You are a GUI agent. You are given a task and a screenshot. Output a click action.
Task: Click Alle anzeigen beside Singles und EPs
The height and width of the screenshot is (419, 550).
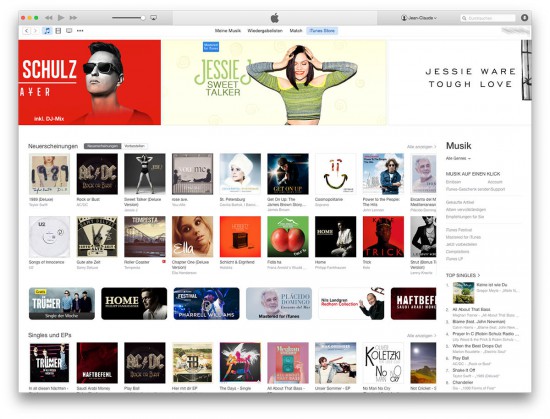point(421,336)
